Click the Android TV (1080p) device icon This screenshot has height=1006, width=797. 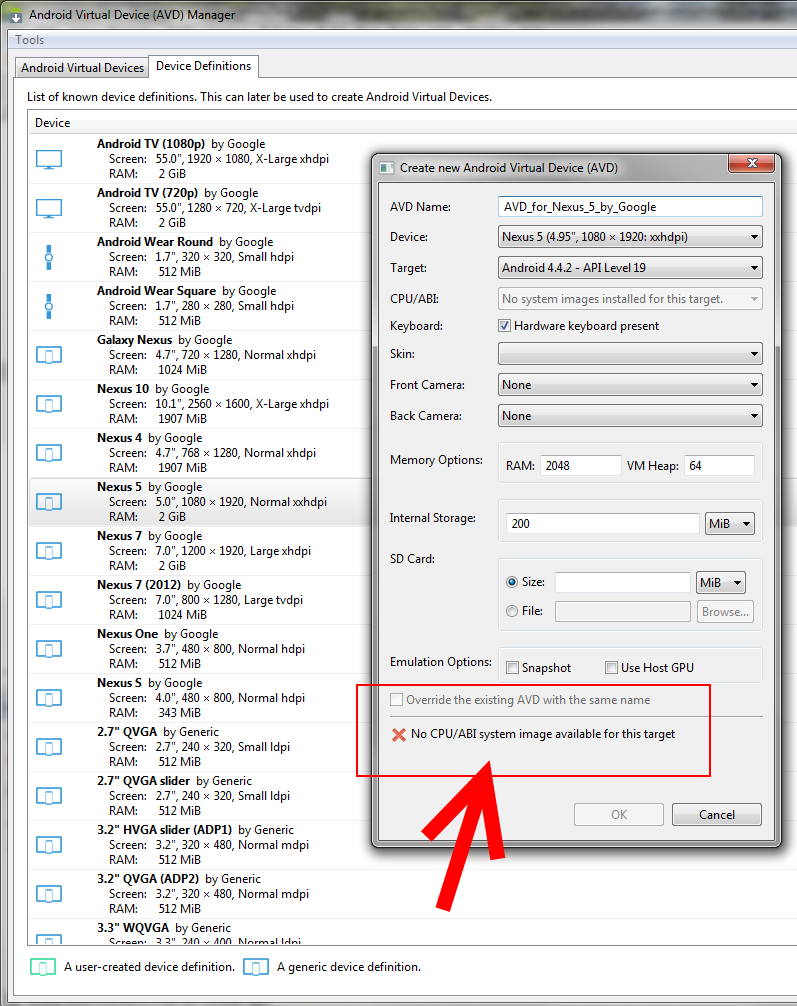coord(49,159)
